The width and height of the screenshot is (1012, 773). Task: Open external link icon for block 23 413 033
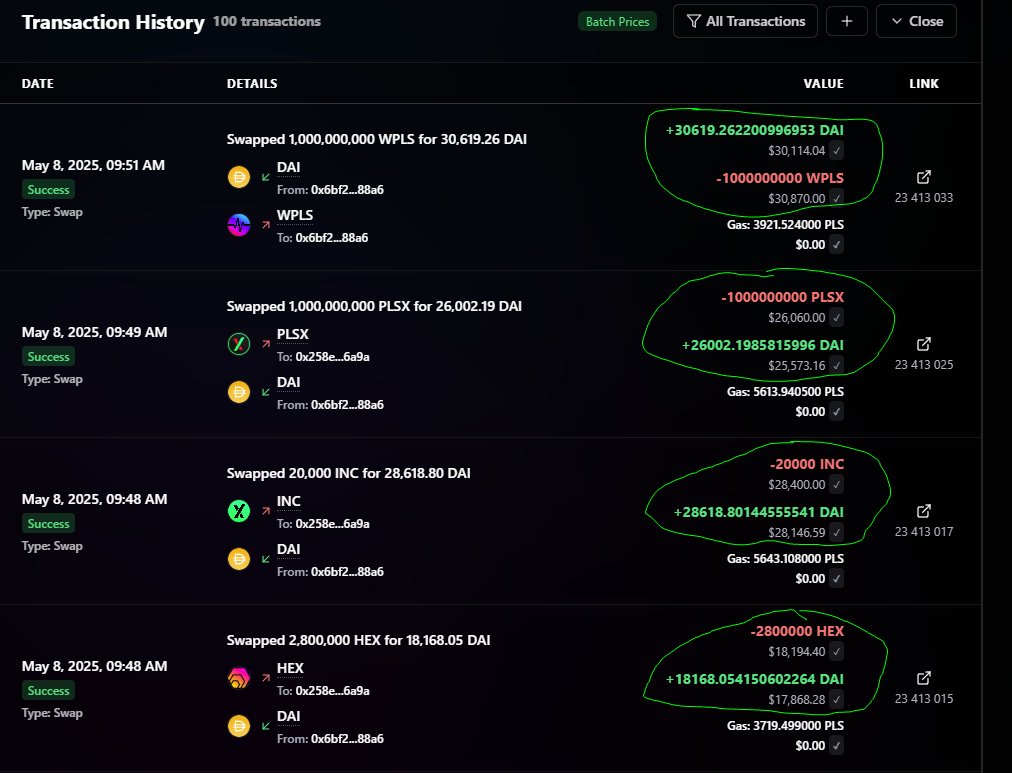[924, 177]
